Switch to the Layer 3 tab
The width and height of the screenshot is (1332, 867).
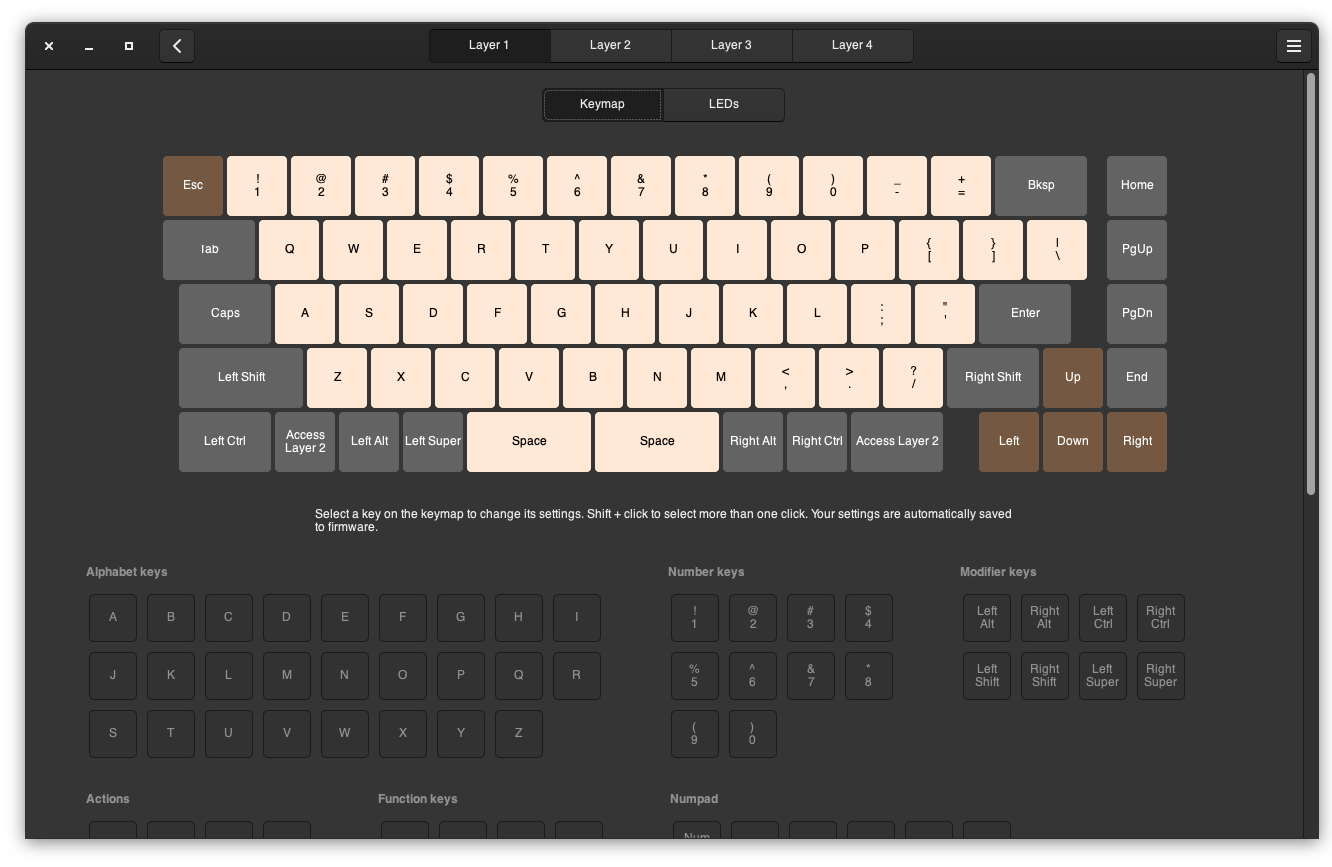(x=731, y=46)
